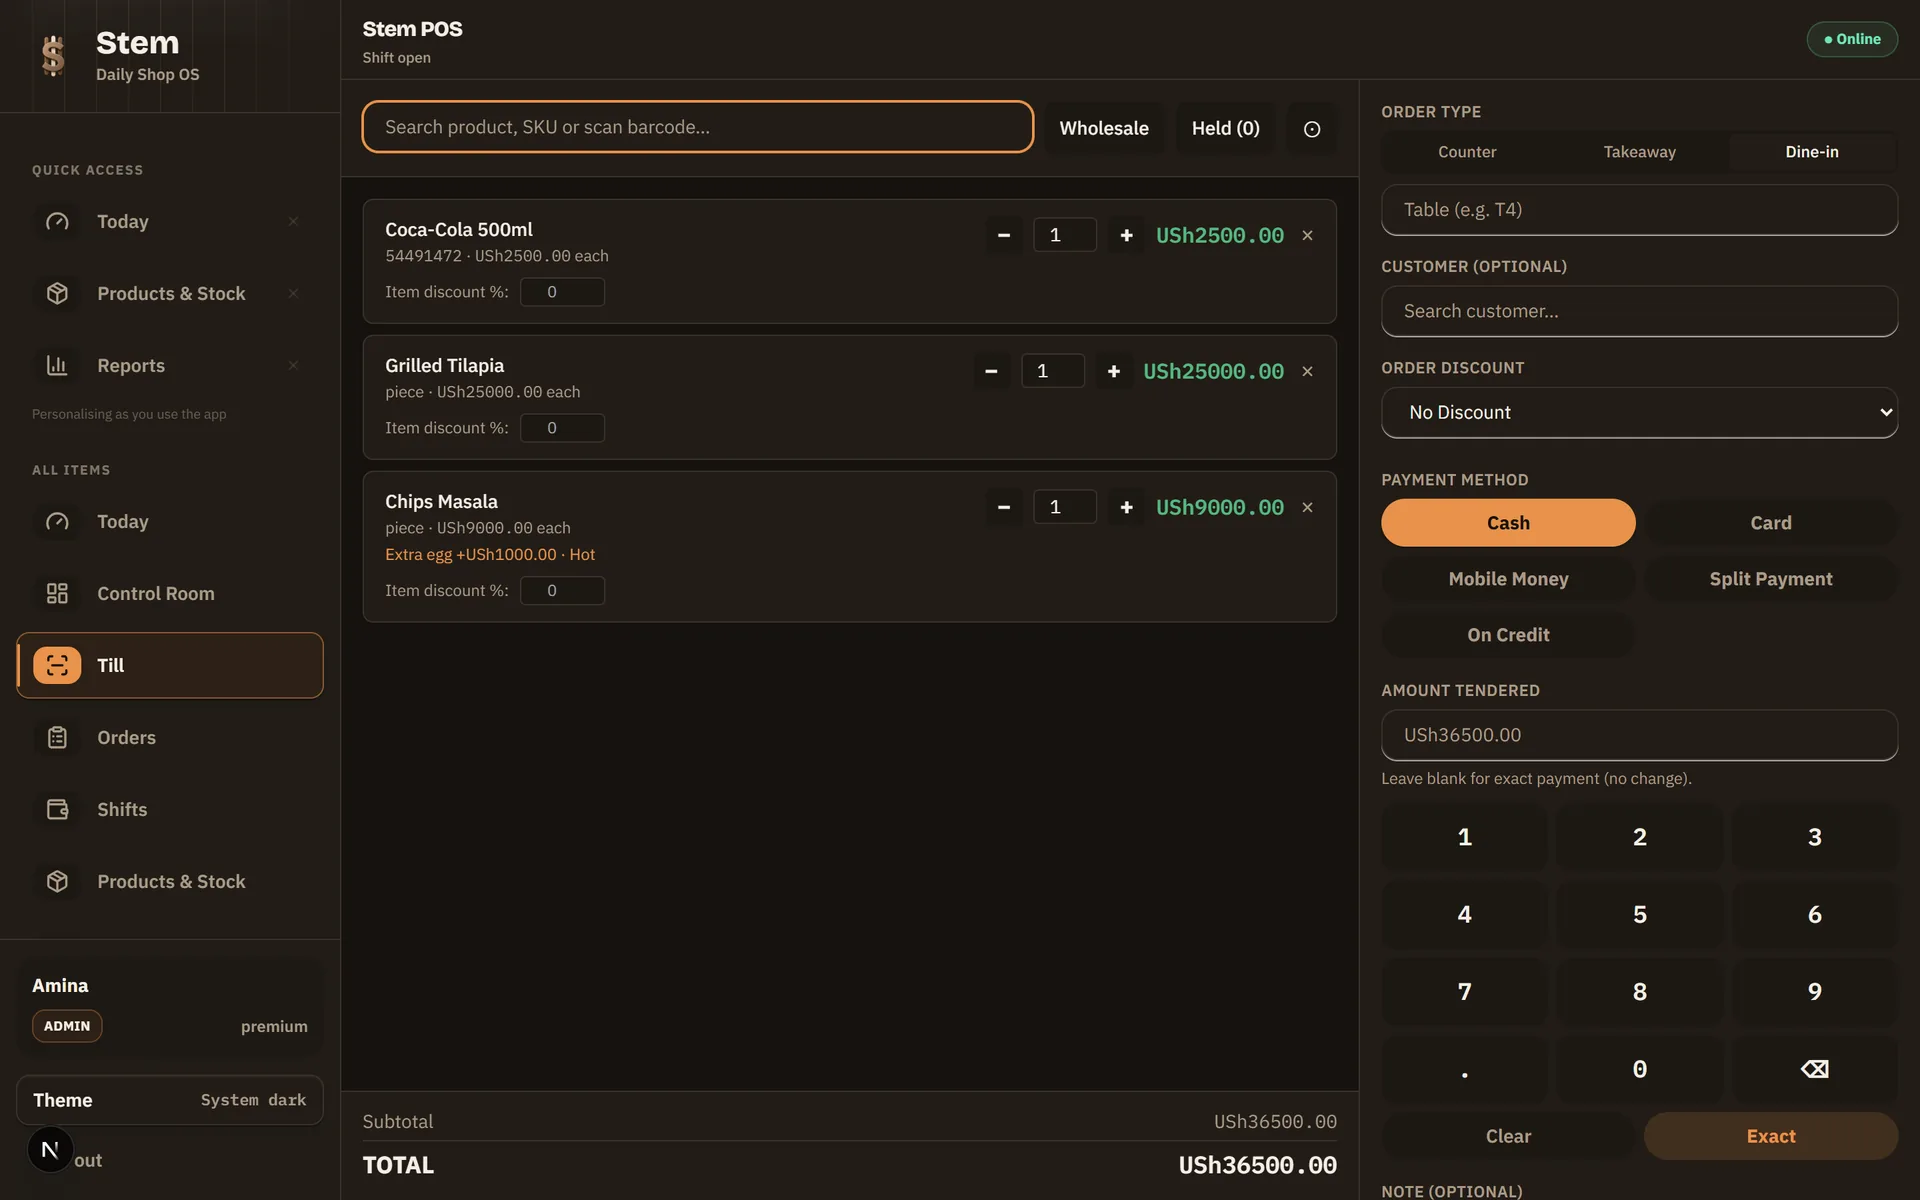1920x1200 pixels.
Task: Tap keypad digit 7
Action: coord(1464,991)
